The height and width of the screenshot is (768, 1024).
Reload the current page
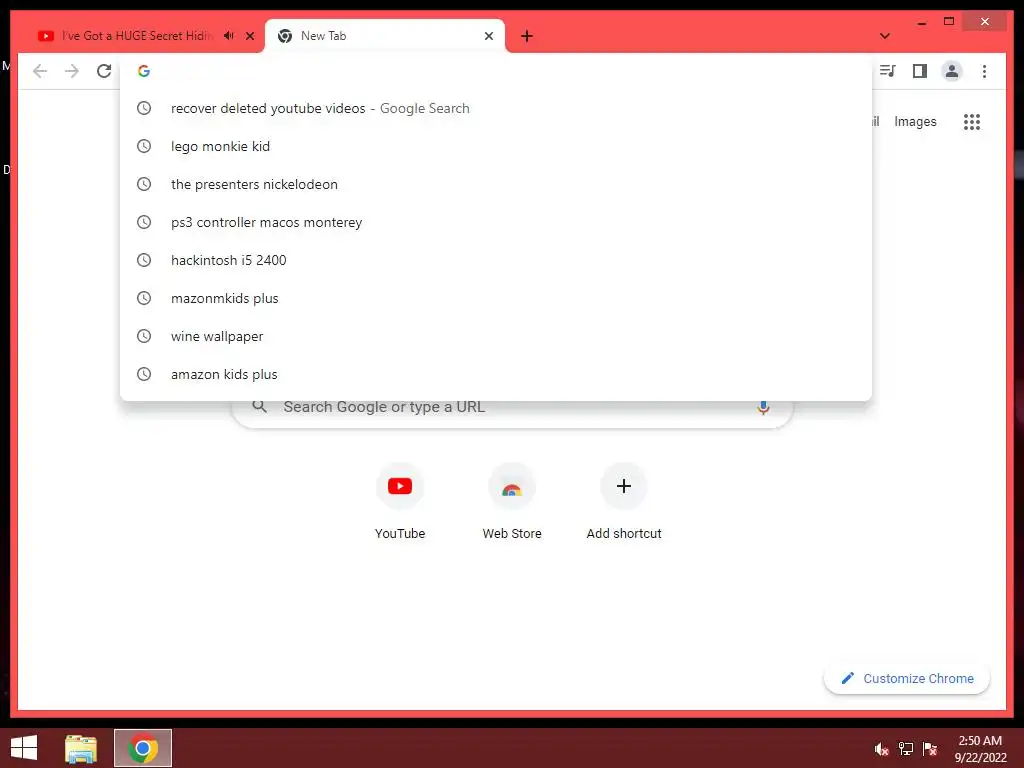[104, 71]
